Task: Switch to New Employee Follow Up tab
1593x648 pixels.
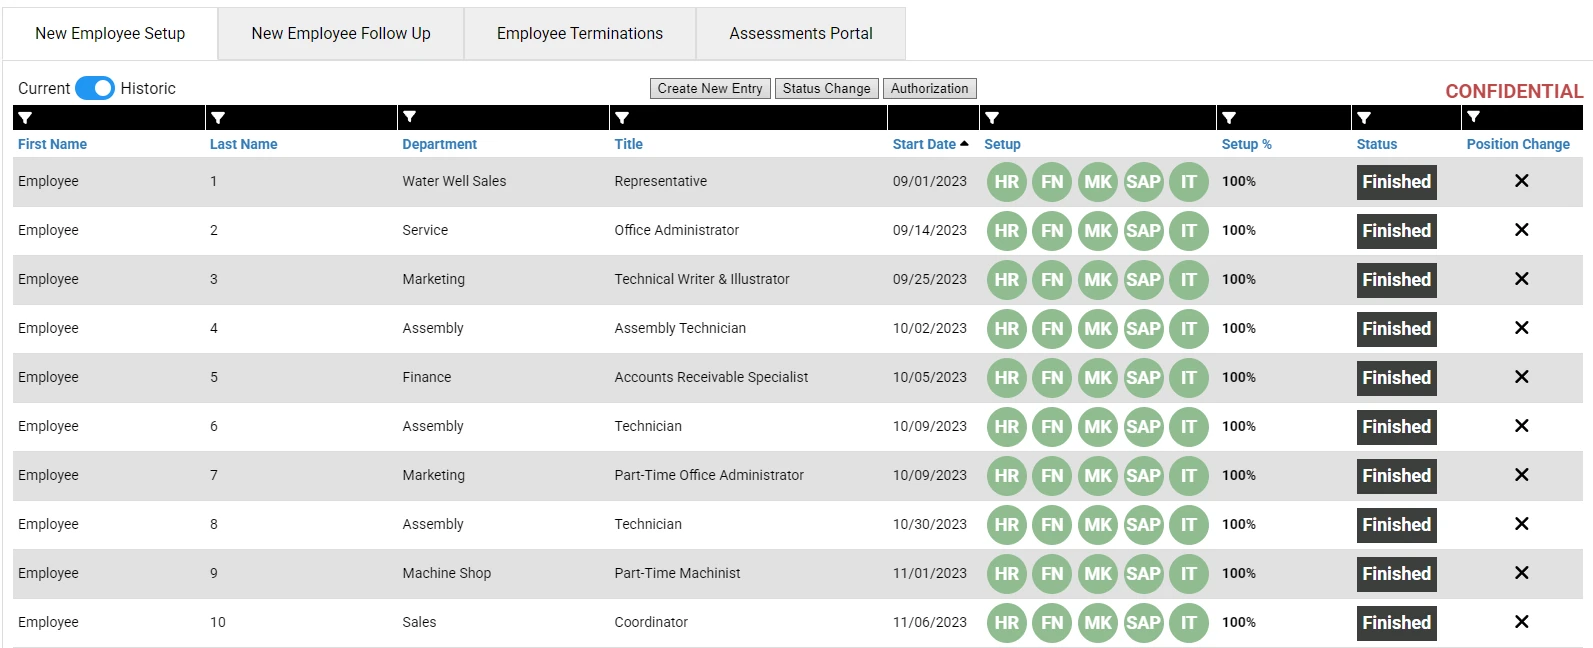Action: [341, 34]
